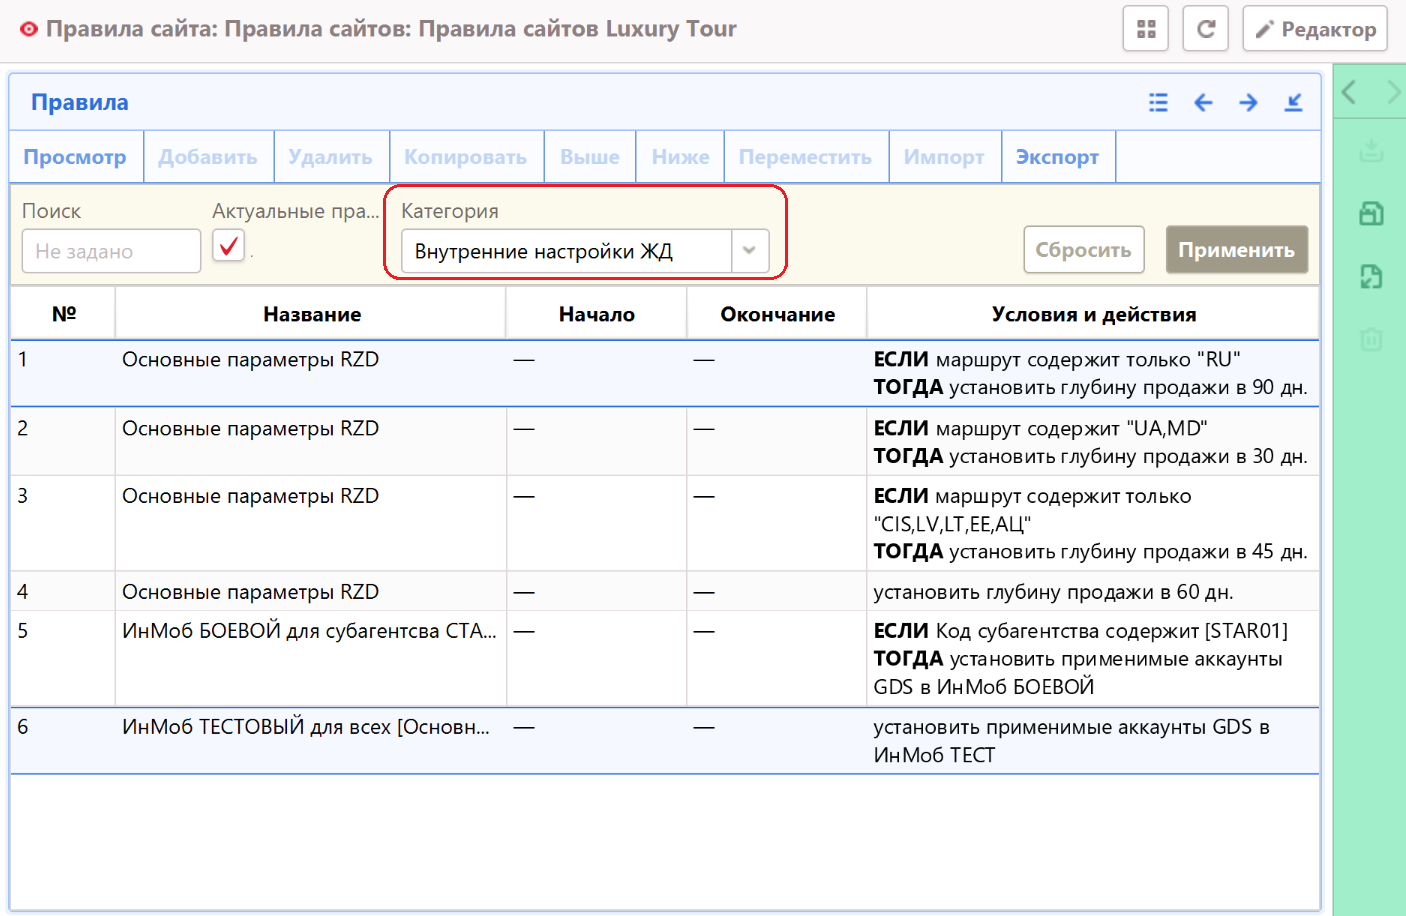Click the Внутренние настройки ЖД combo box
Image resolution: width=1406 pixels, height=916 pixels.
point(566,251)
